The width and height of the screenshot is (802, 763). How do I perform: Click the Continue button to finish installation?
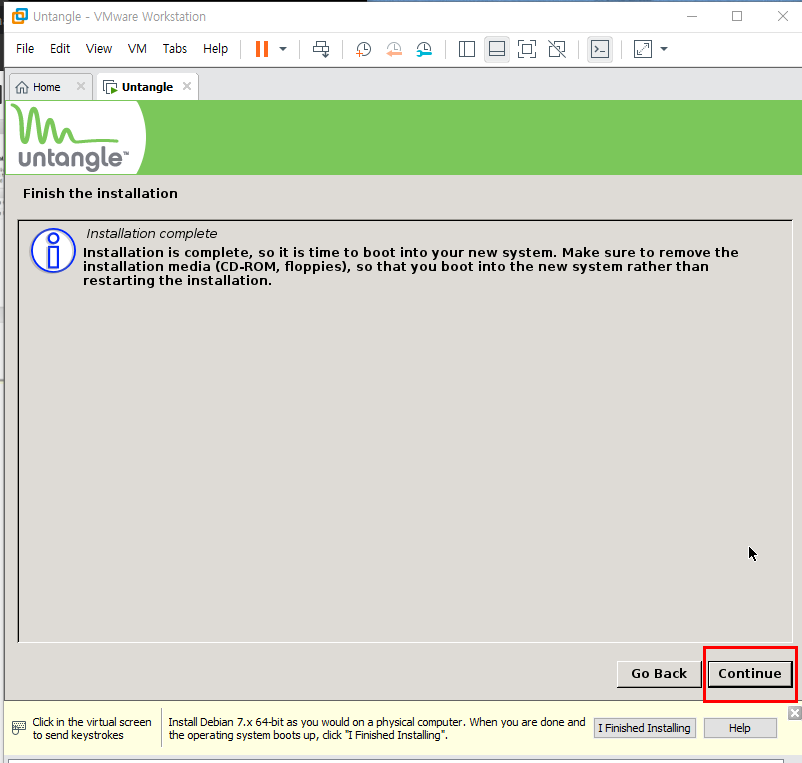point(750,674)
